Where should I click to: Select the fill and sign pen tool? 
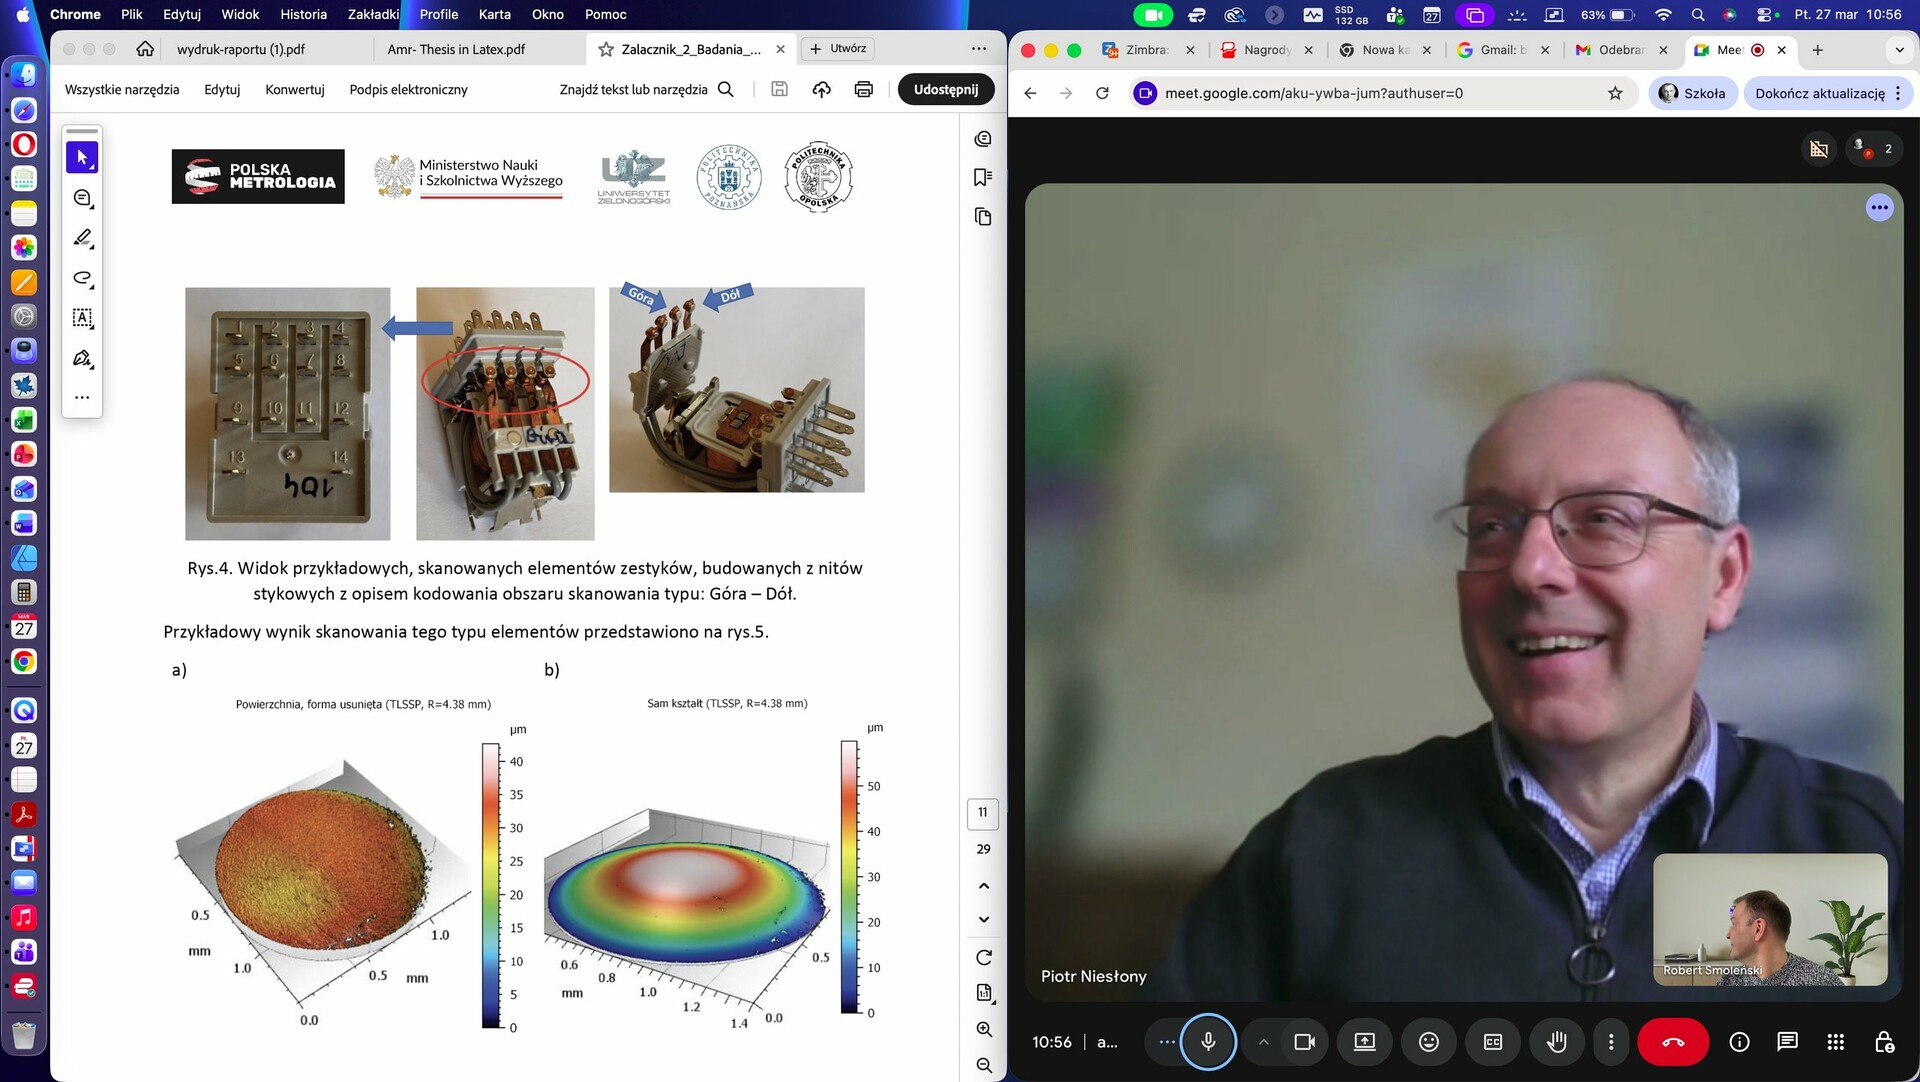click(x=82, y=358)
